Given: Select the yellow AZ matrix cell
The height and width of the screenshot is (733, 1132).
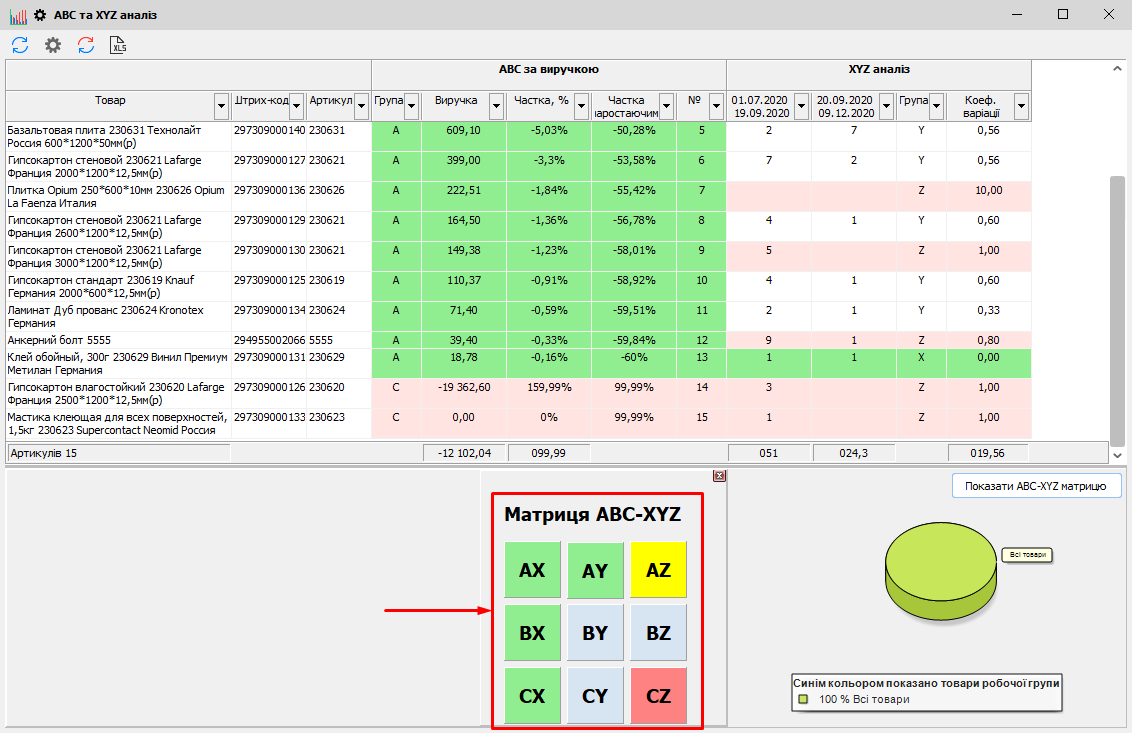Looking at the screenshot, I should pos(658,570).
